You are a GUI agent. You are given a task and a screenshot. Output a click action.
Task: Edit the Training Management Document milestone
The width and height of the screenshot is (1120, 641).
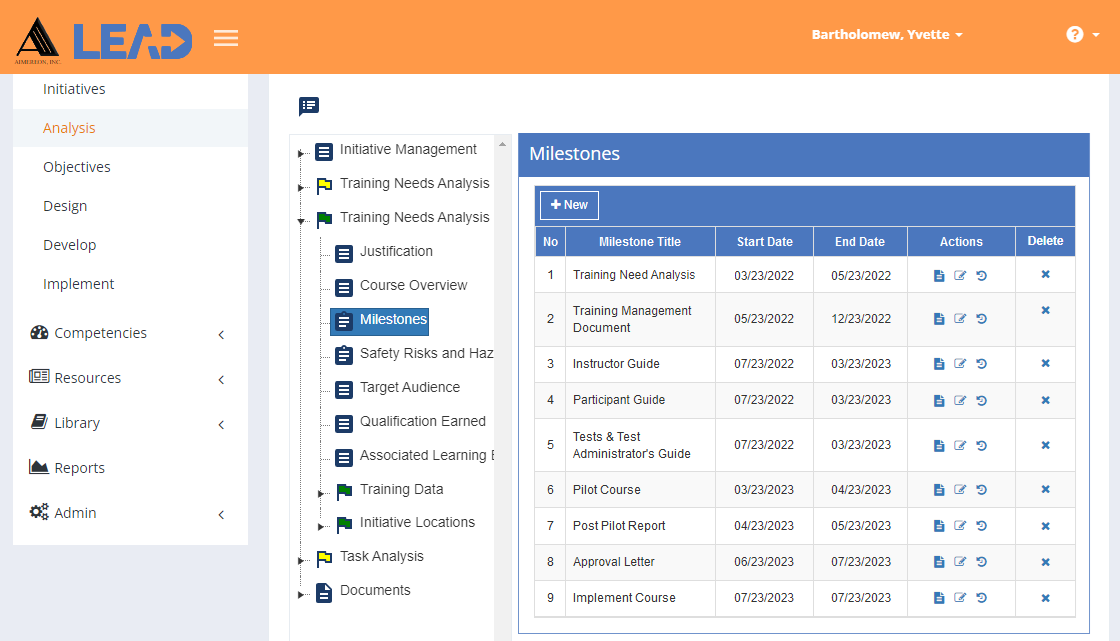point(960,318)
